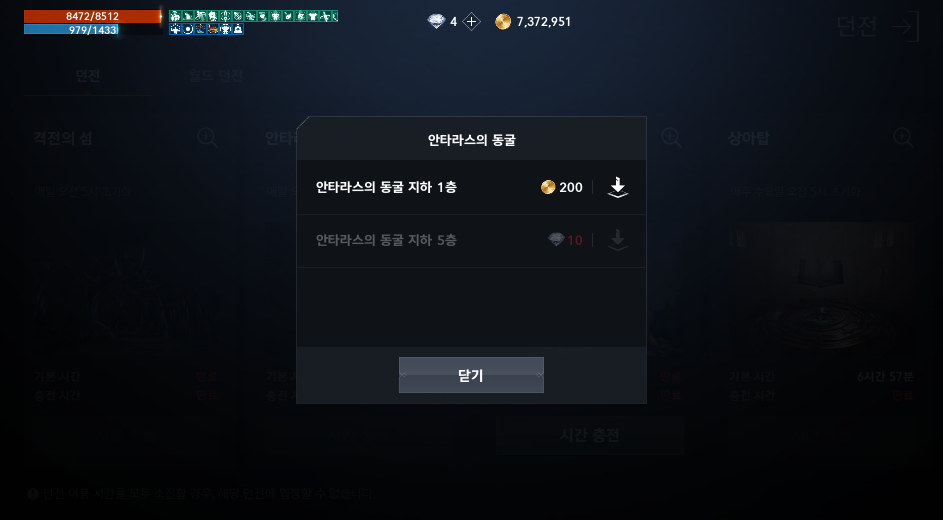Select the 던전 tab
943x520 pixels.
[x=88, y=76]
